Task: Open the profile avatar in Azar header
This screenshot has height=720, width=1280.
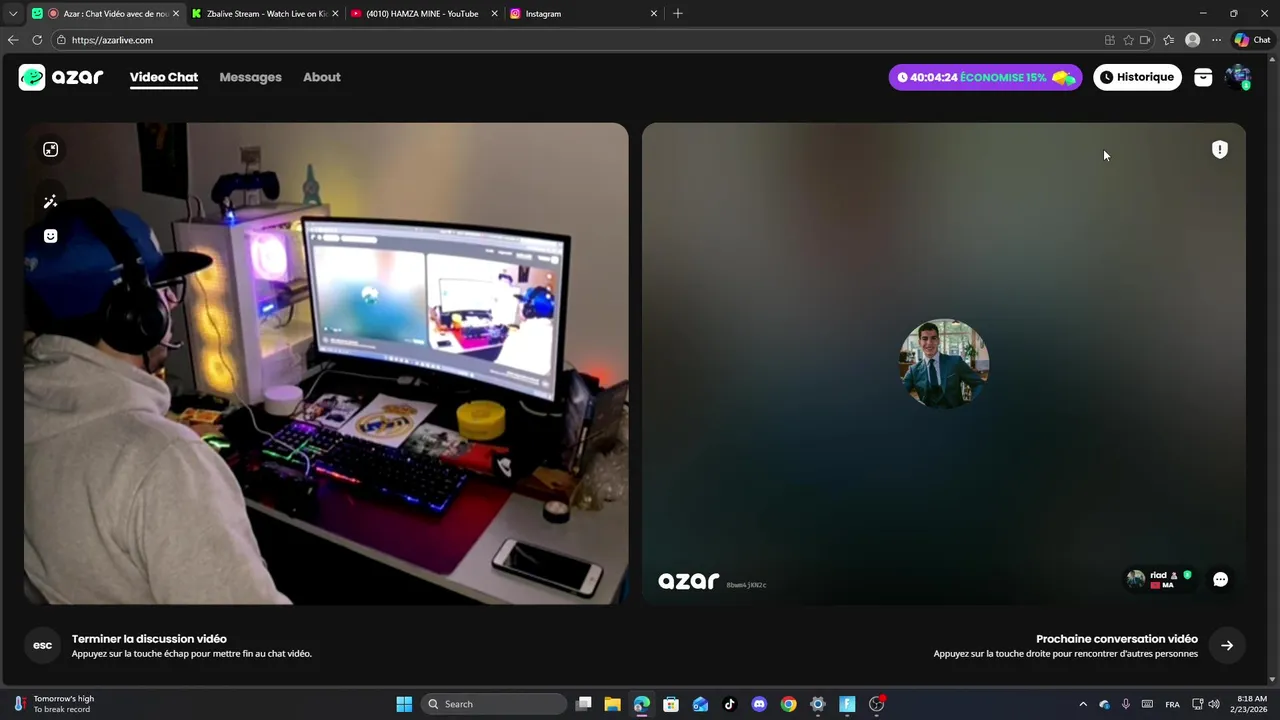Action: (1238, 77)
